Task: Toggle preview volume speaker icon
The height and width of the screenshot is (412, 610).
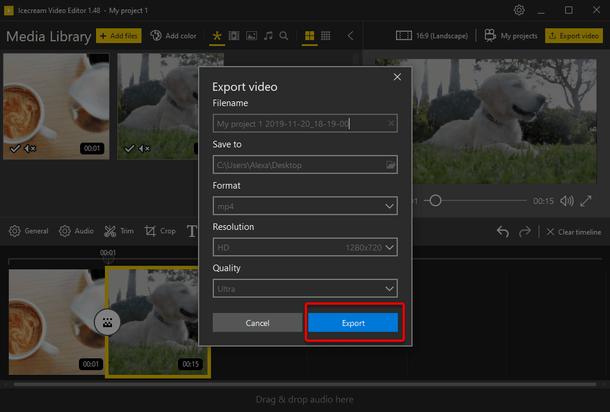Action: tap(566, 201)
